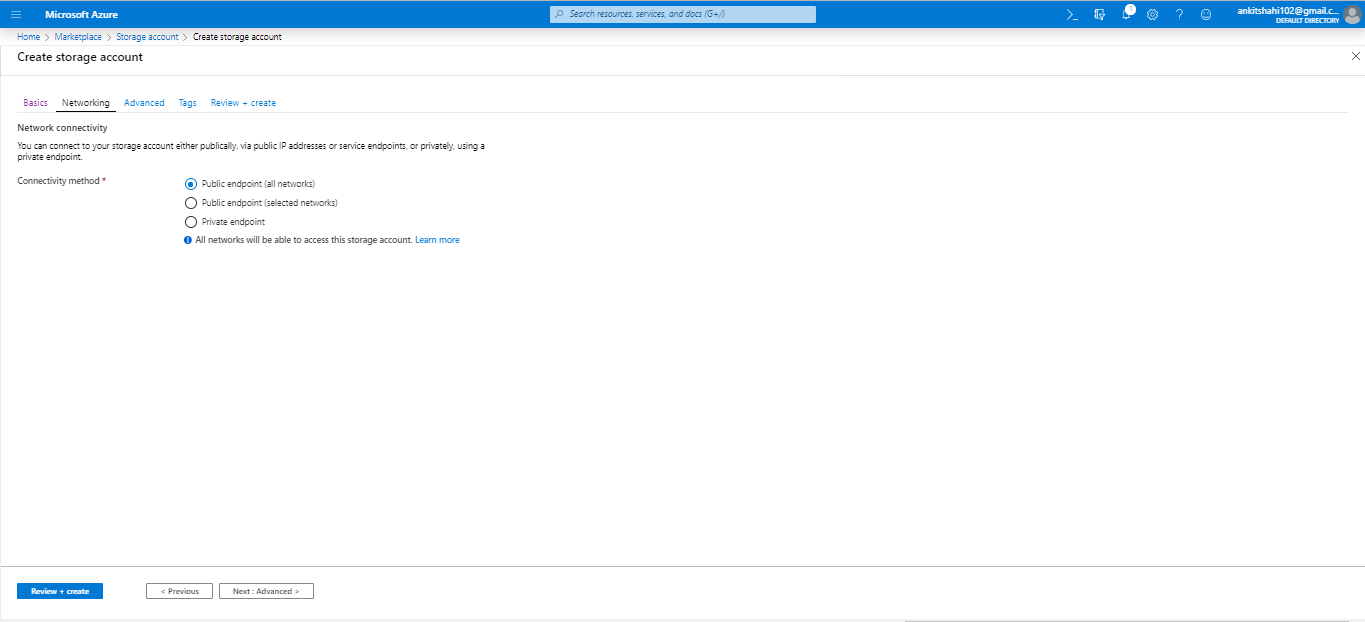View notifications bell
The width and height of the screenshot is (1365, 622).
coord(1126,14)
